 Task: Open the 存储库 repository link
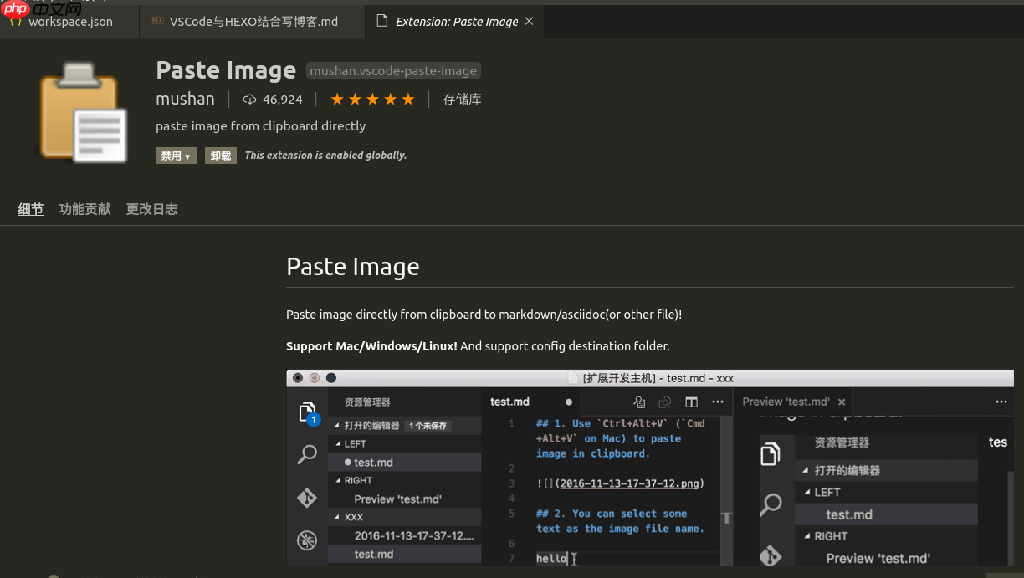(x=462, y=99)
